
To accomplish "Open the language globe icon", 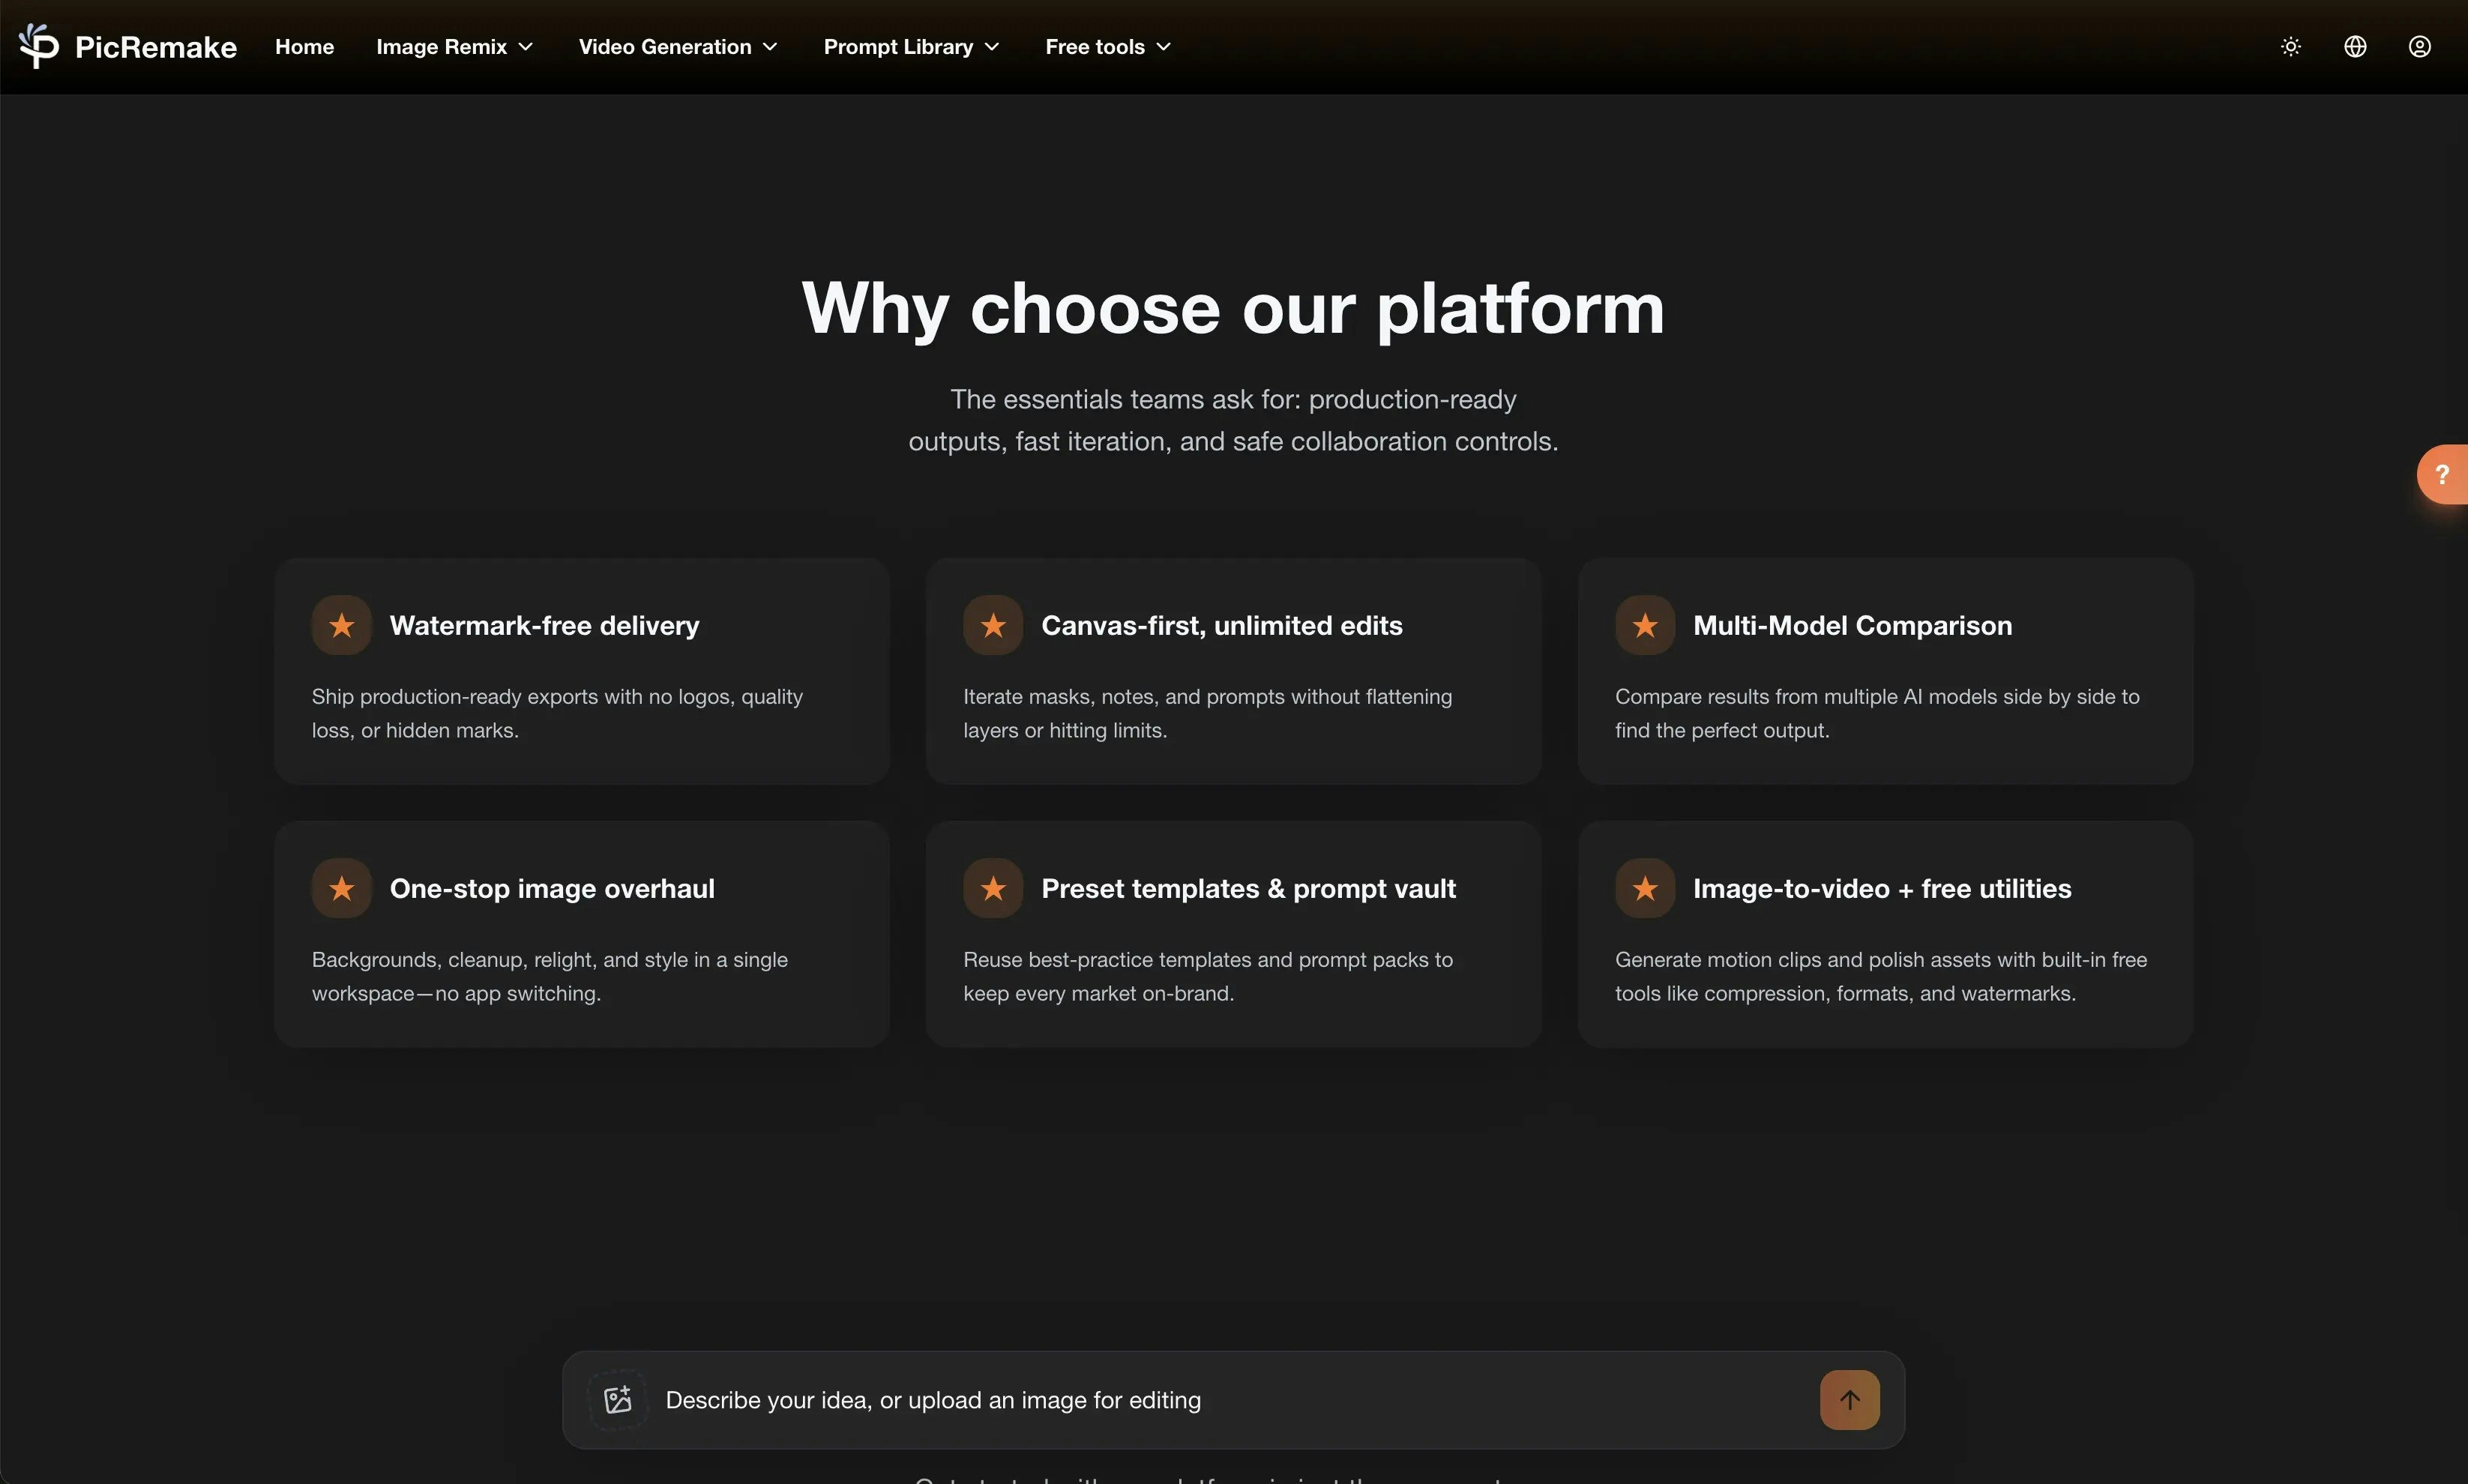I will [x=2355, y=47].
